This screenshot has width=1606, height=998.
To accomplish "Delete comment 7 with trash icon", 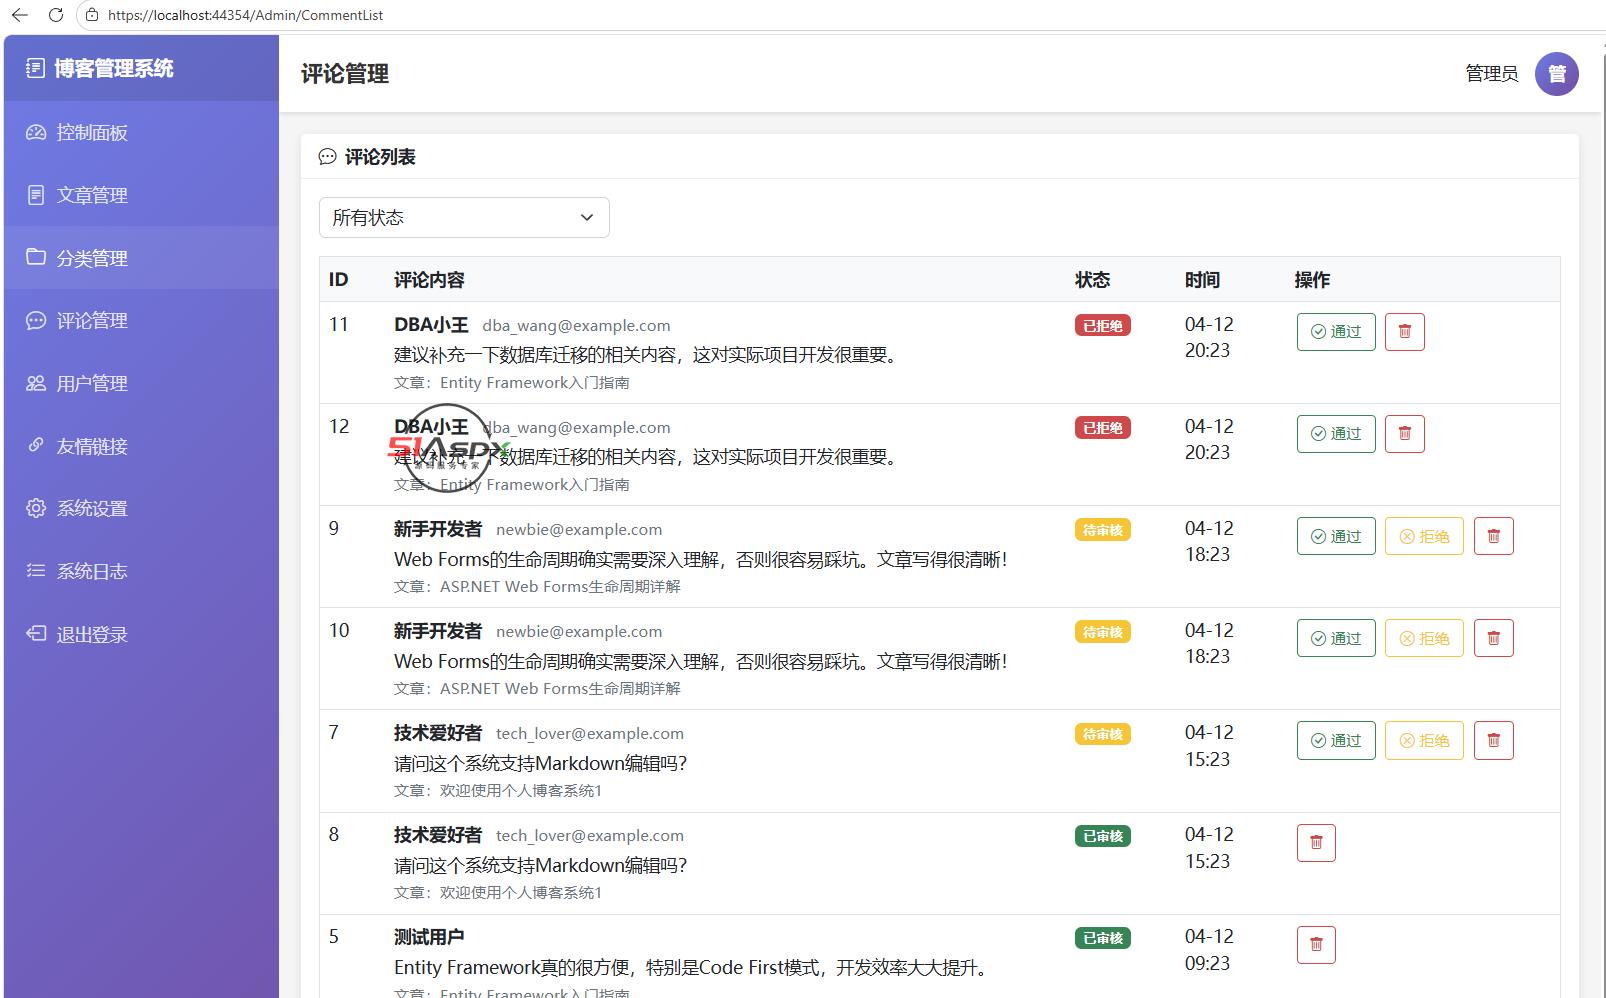I will click(x=1493, y=740).
